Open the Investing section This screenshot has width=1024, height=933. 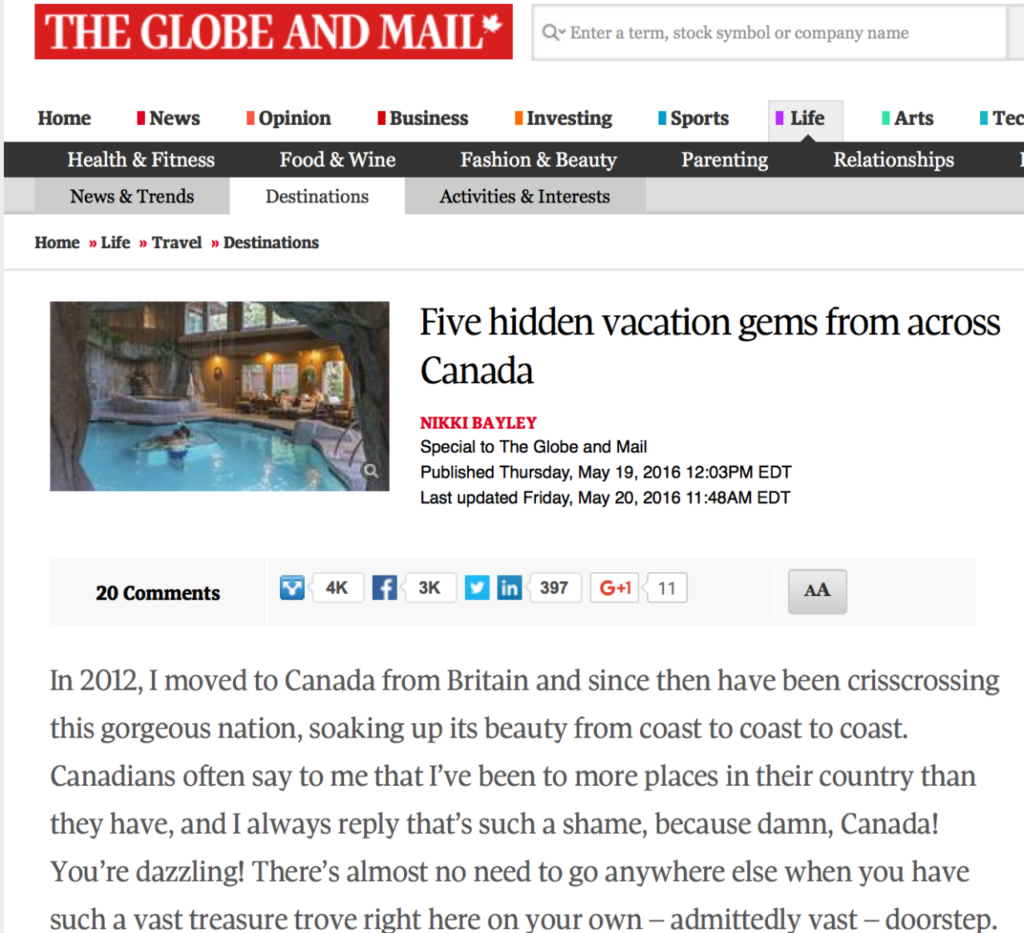point(563,118)
